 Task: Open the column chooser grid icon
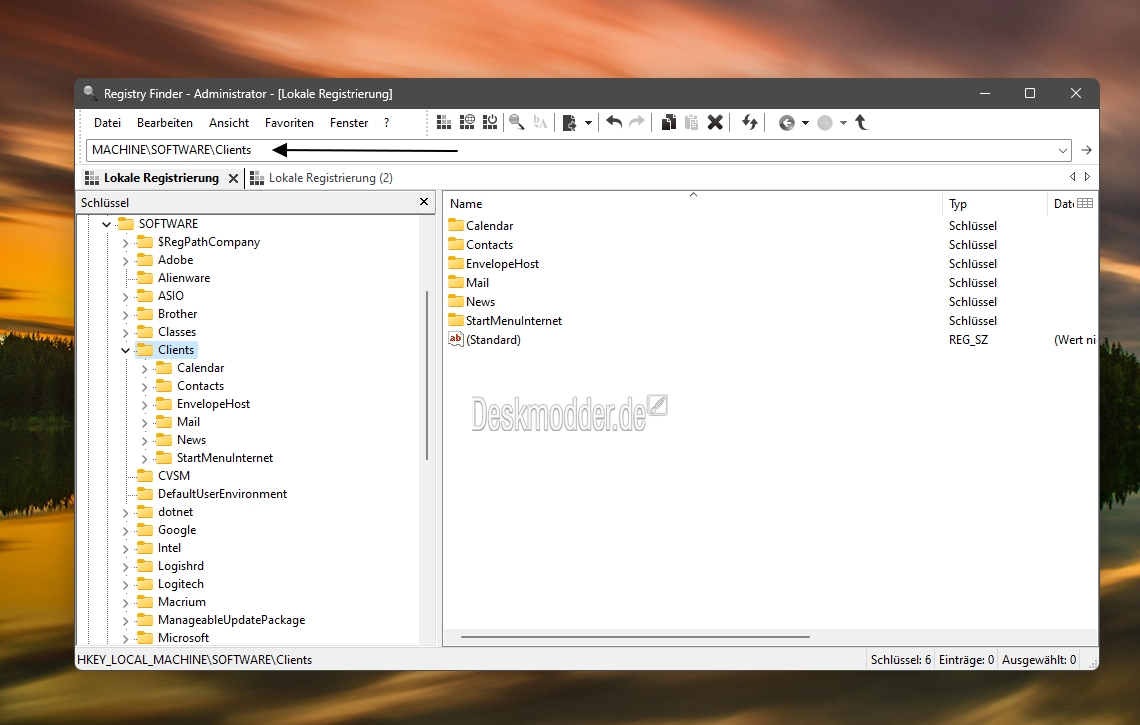tap(1085, 204)
